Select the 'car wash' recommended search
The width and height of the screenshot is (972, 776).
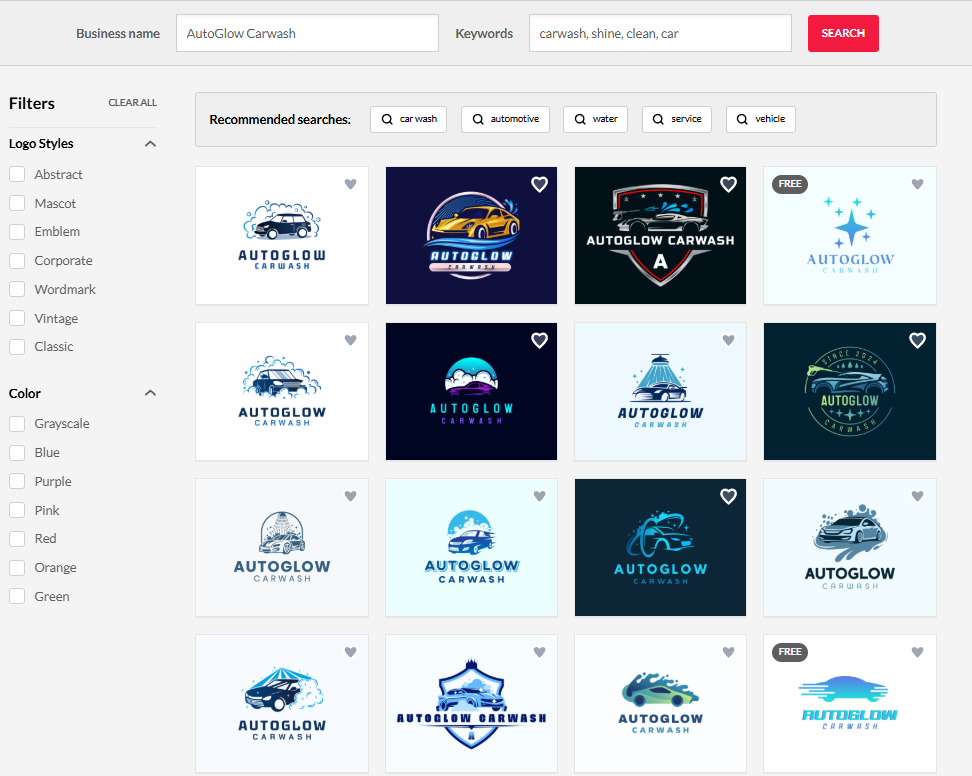click(x=408, y=119)
